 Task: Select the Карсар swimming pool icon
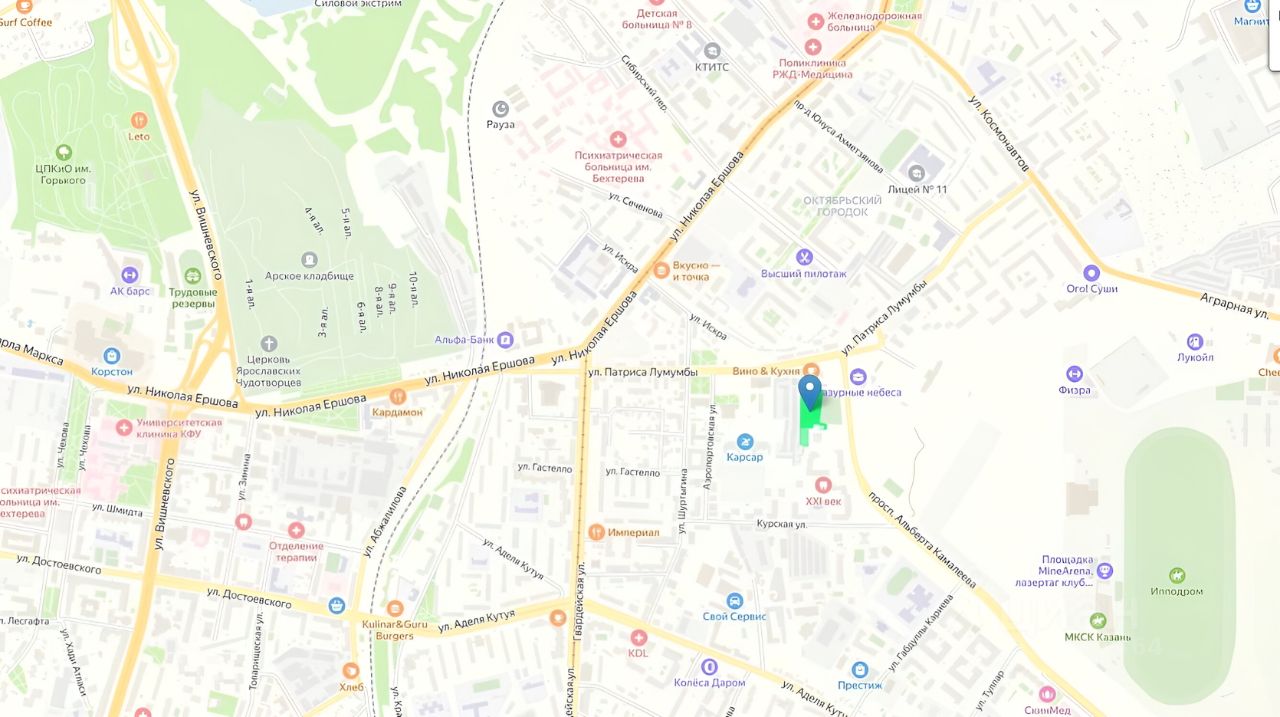744,441
